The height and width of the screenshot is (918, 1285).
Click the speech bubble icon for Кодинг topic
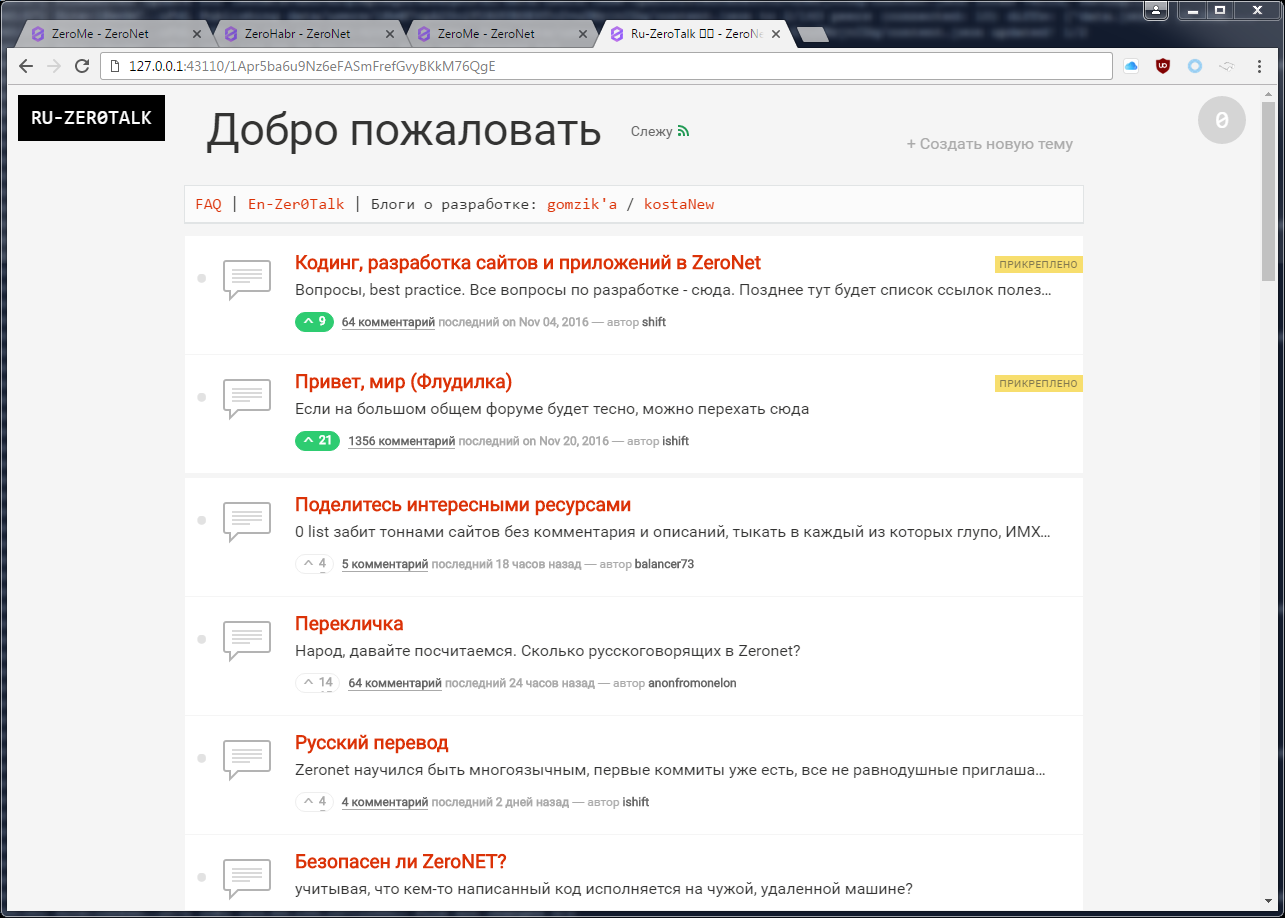coord(246,279)
